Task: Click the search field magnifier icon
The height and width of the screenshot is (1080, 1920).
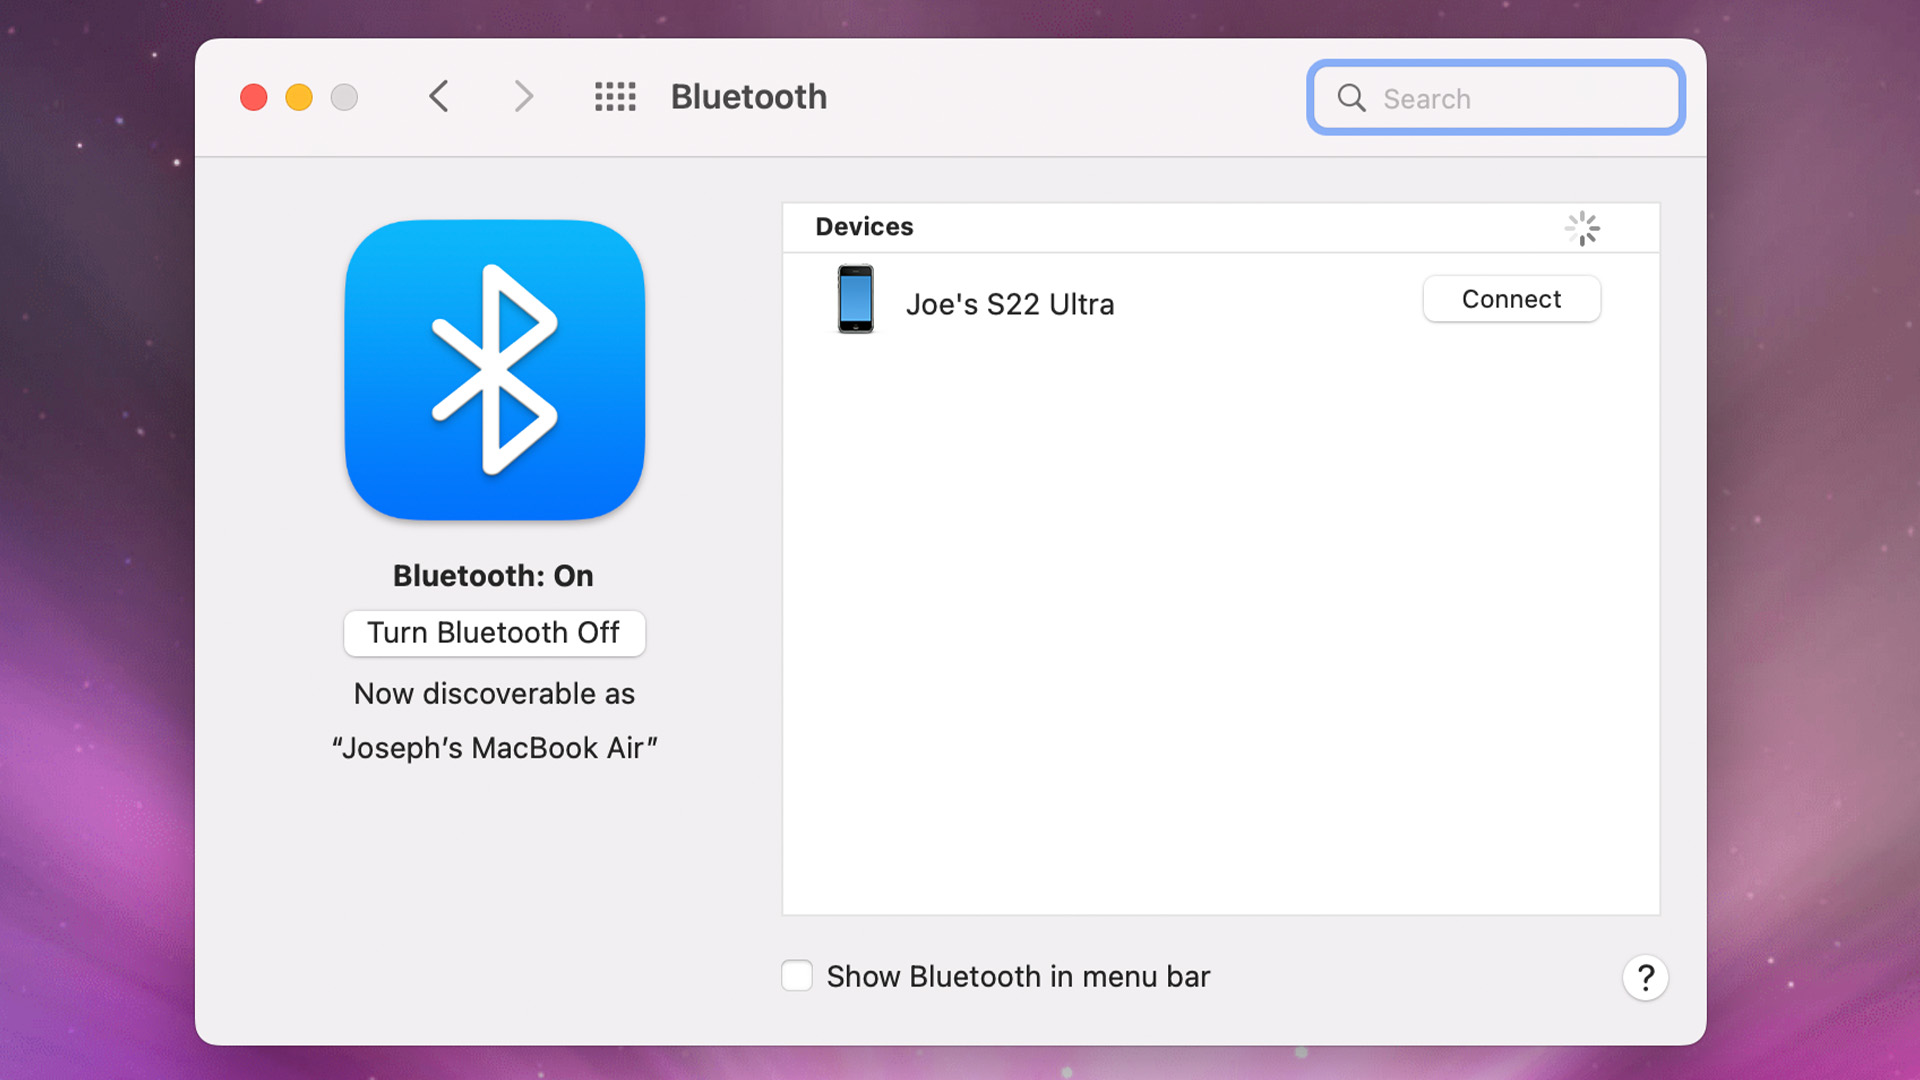Action: (x=1350, y=98)
